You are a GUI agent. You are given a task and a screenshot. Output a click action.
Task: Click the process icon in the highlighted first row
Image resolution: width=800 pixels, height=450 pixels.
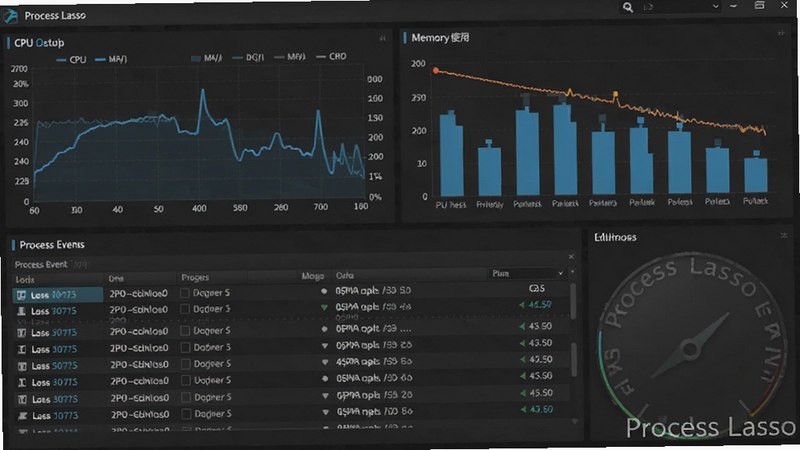21,295
